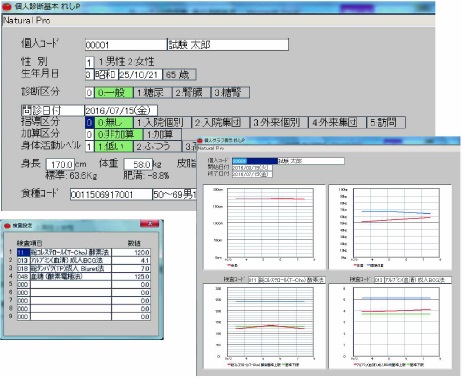This screenshot has width=462, height=378.
Task: Click the 食種コード field
Action: click(111, 194)
